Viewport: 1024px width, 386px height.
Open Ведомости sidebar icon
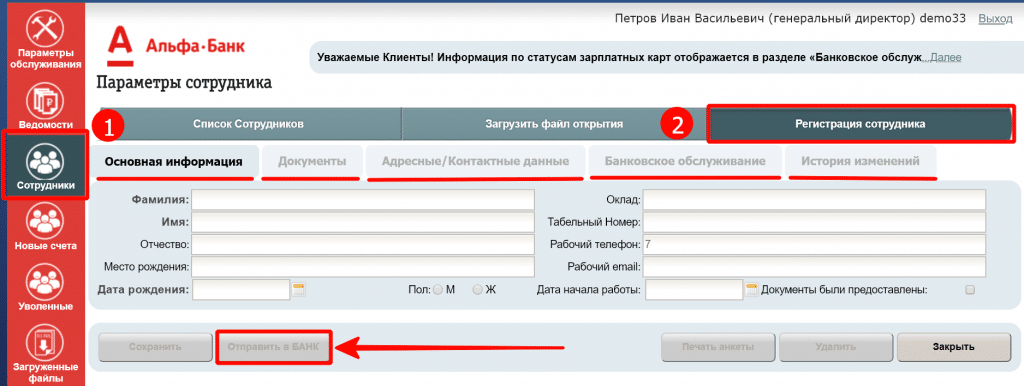point(45,101)
